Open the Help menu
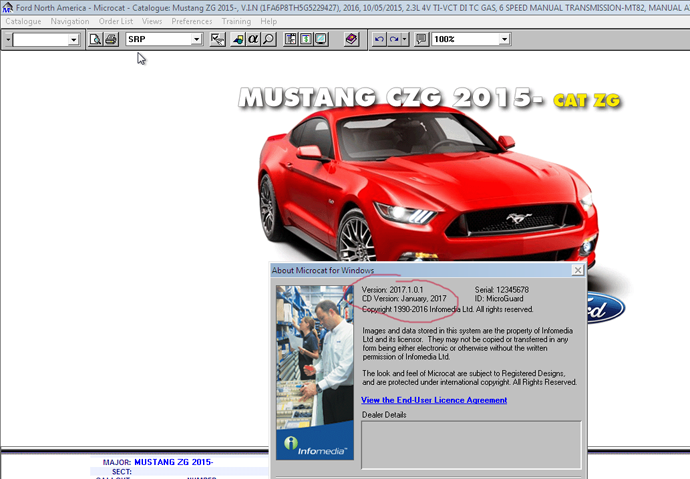The height and width of the screenshot is (479, 690). pyautogui.click(x=268, y=21)
